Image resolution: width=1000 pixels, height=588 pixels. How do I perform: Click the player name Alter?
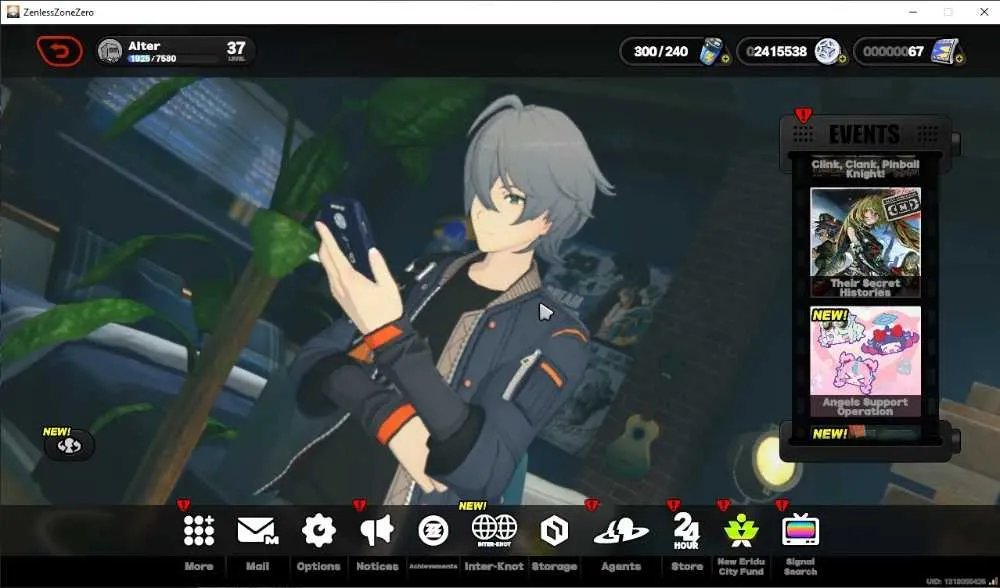(x=144, y=46)
